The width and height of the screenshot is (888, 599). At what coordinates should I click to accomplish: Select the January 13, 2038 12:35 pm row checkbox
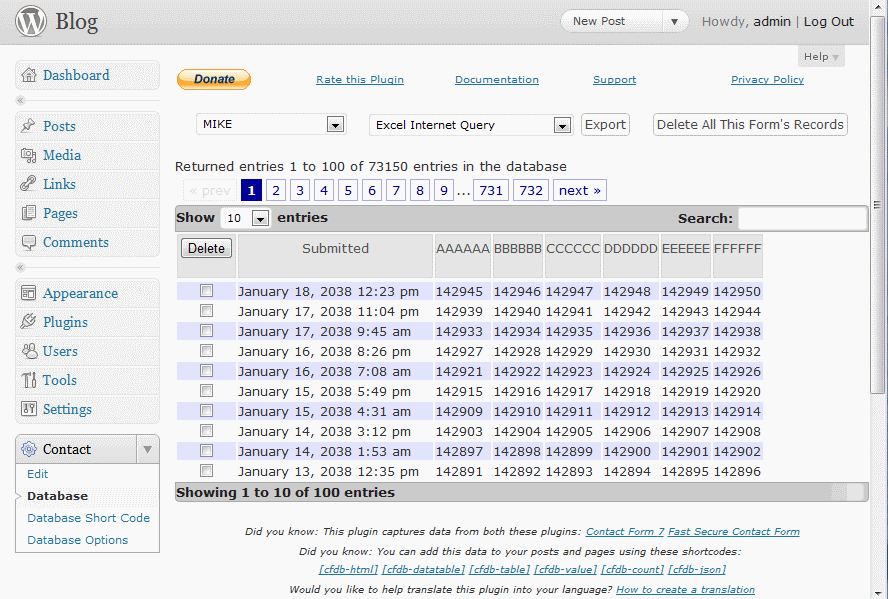pyautogui.click(x=206, y=471)
